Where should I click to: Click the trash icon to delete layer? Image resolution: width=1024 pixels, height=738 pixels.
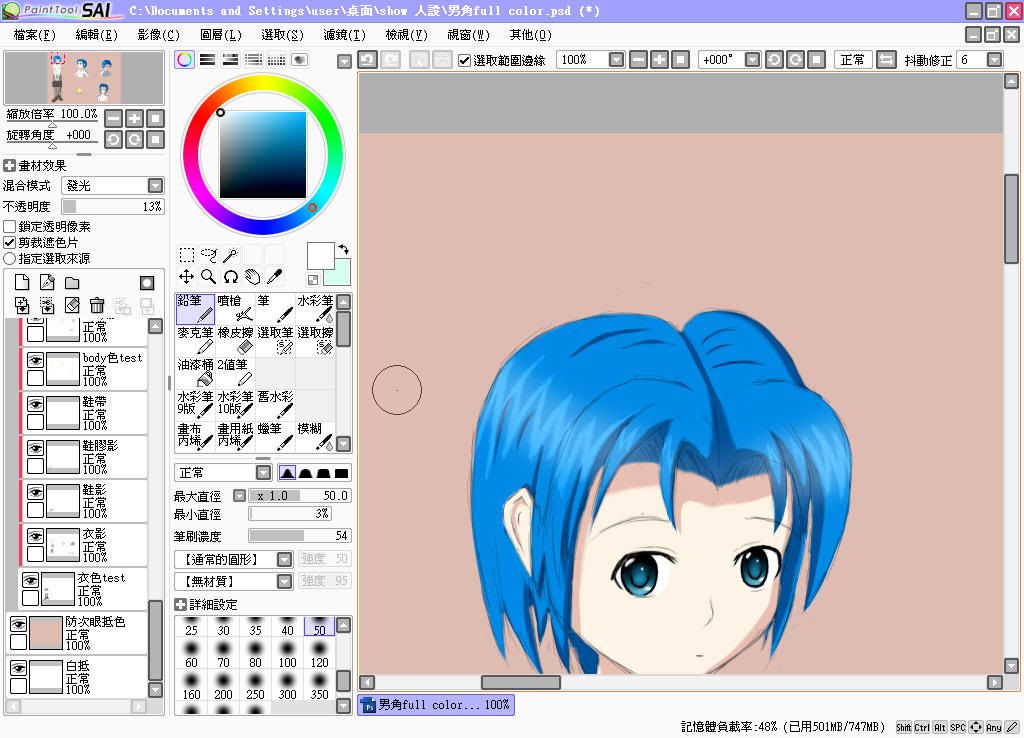coord(97,306)
